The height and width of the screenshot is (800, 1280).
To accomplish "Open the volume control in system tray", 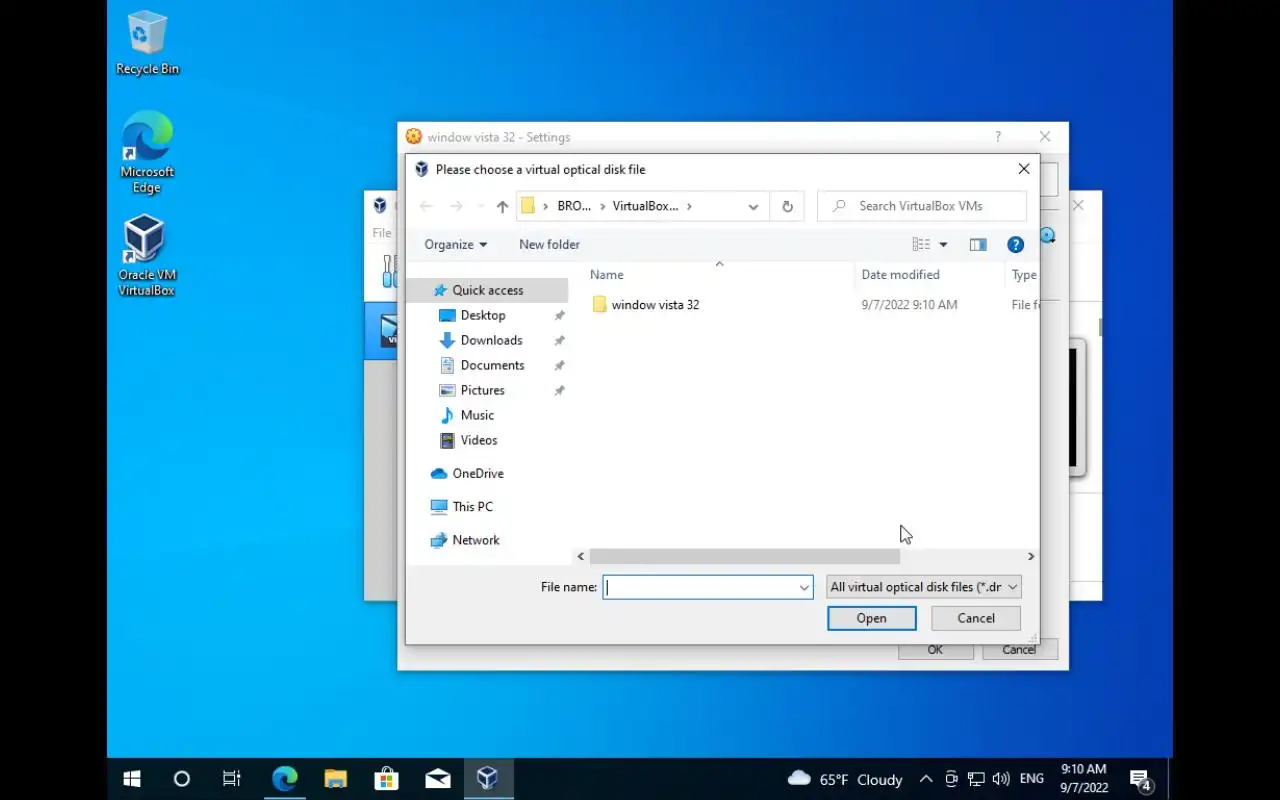I will click(x=1001, y=779).
